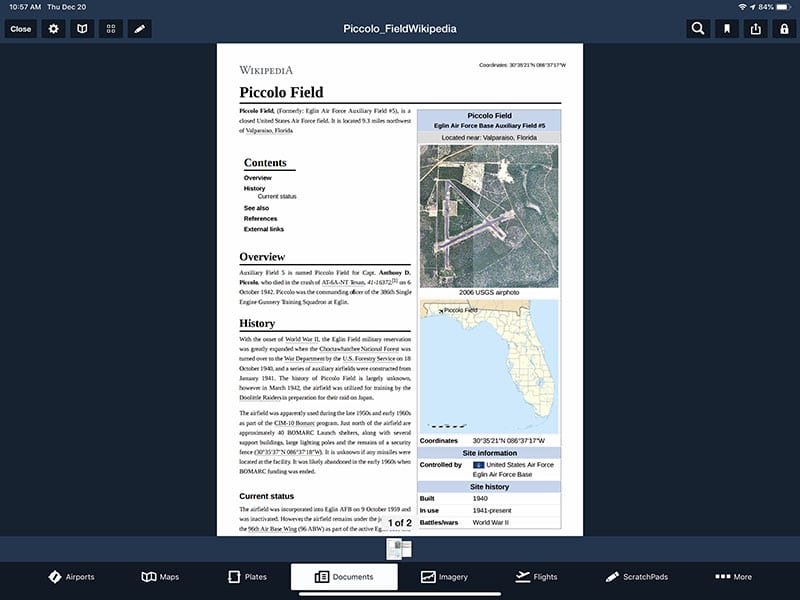Tap the In use 1941-present row
This screenshot has height=600, width=800.
489,510
